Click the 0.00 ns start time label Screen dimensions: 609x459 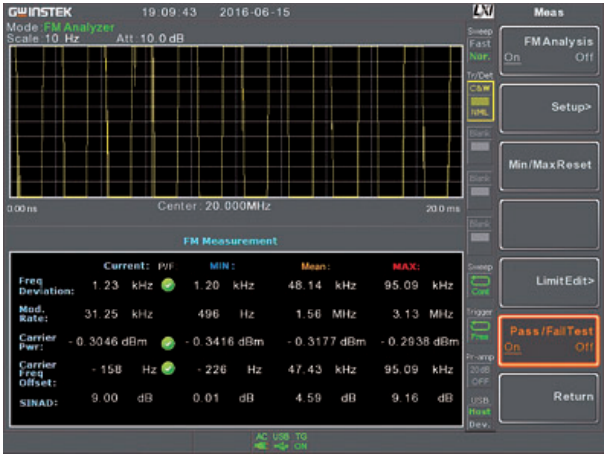click(22, 209)
